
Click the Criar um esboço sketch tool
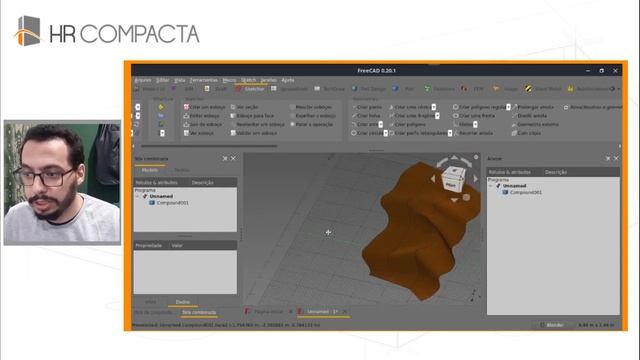click(204, 107)
